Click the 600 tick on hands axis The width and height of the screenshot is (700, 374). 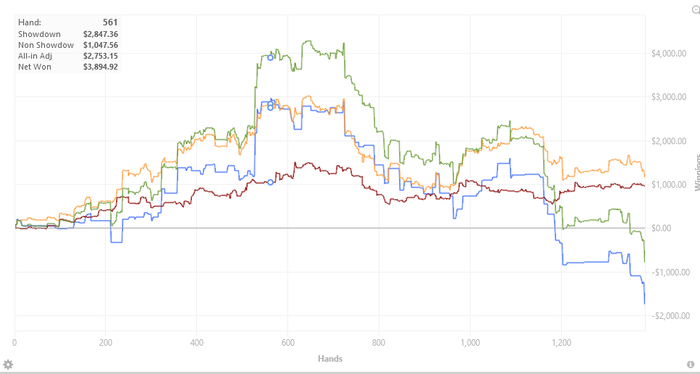(x=288, y=343)
